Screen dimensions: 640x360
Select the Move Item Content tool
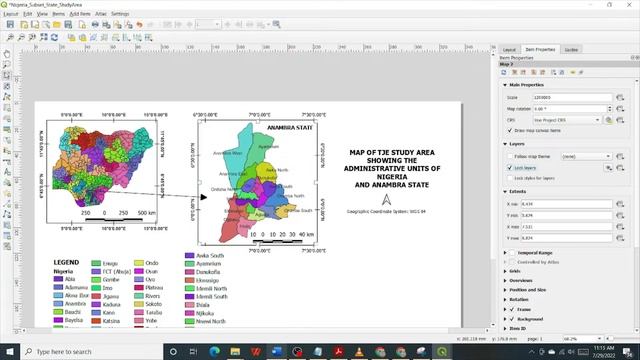click(x=7, y=86)
